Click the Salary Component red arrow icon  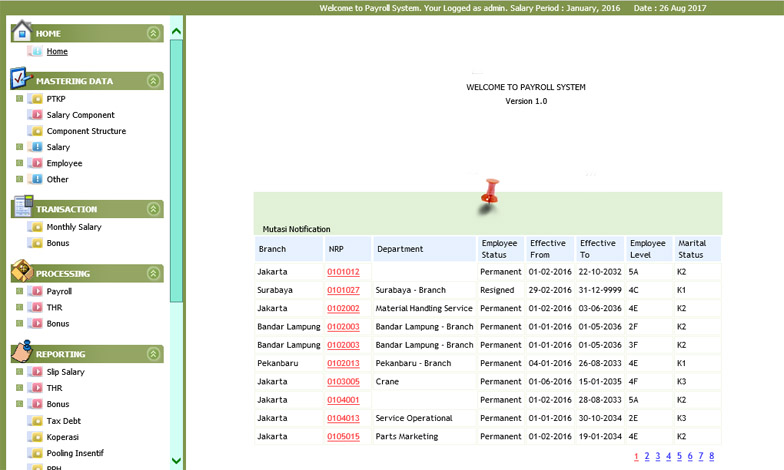click(35, 115)
